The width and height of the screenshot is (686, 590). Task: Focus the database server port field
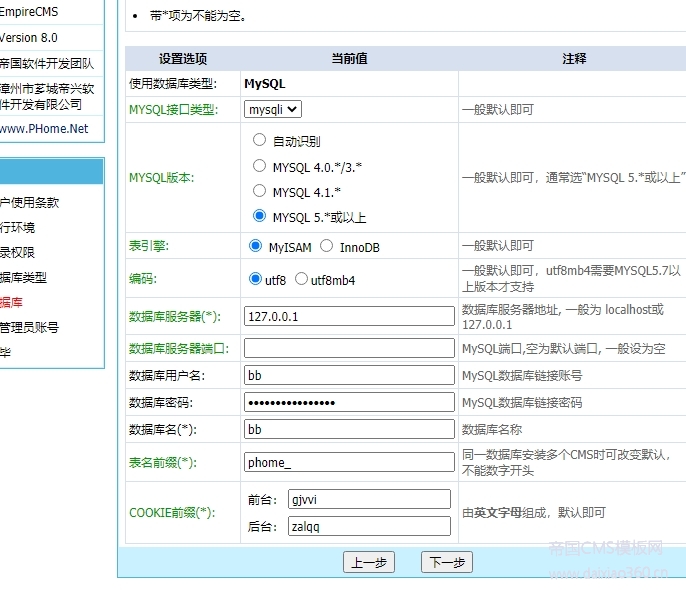click(x=349, y=348)
